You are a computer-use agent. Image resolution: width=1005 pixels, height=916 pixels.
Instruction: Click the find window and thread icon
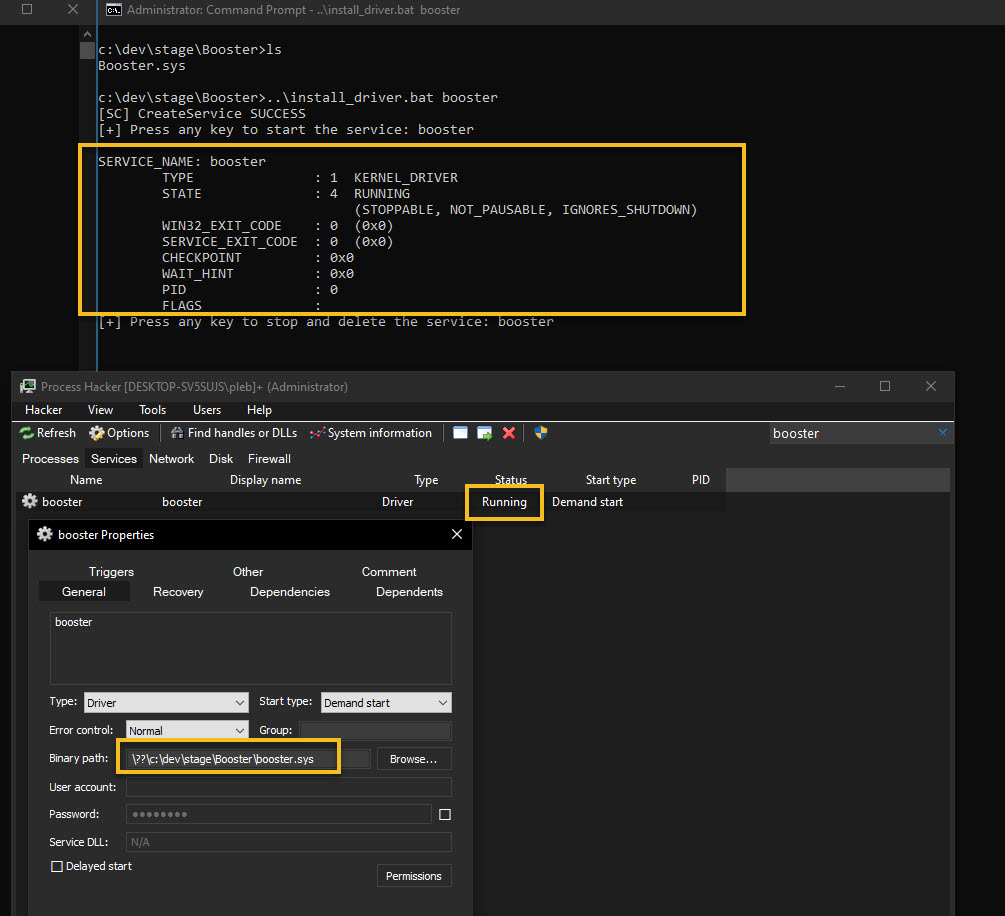[485, 433]
